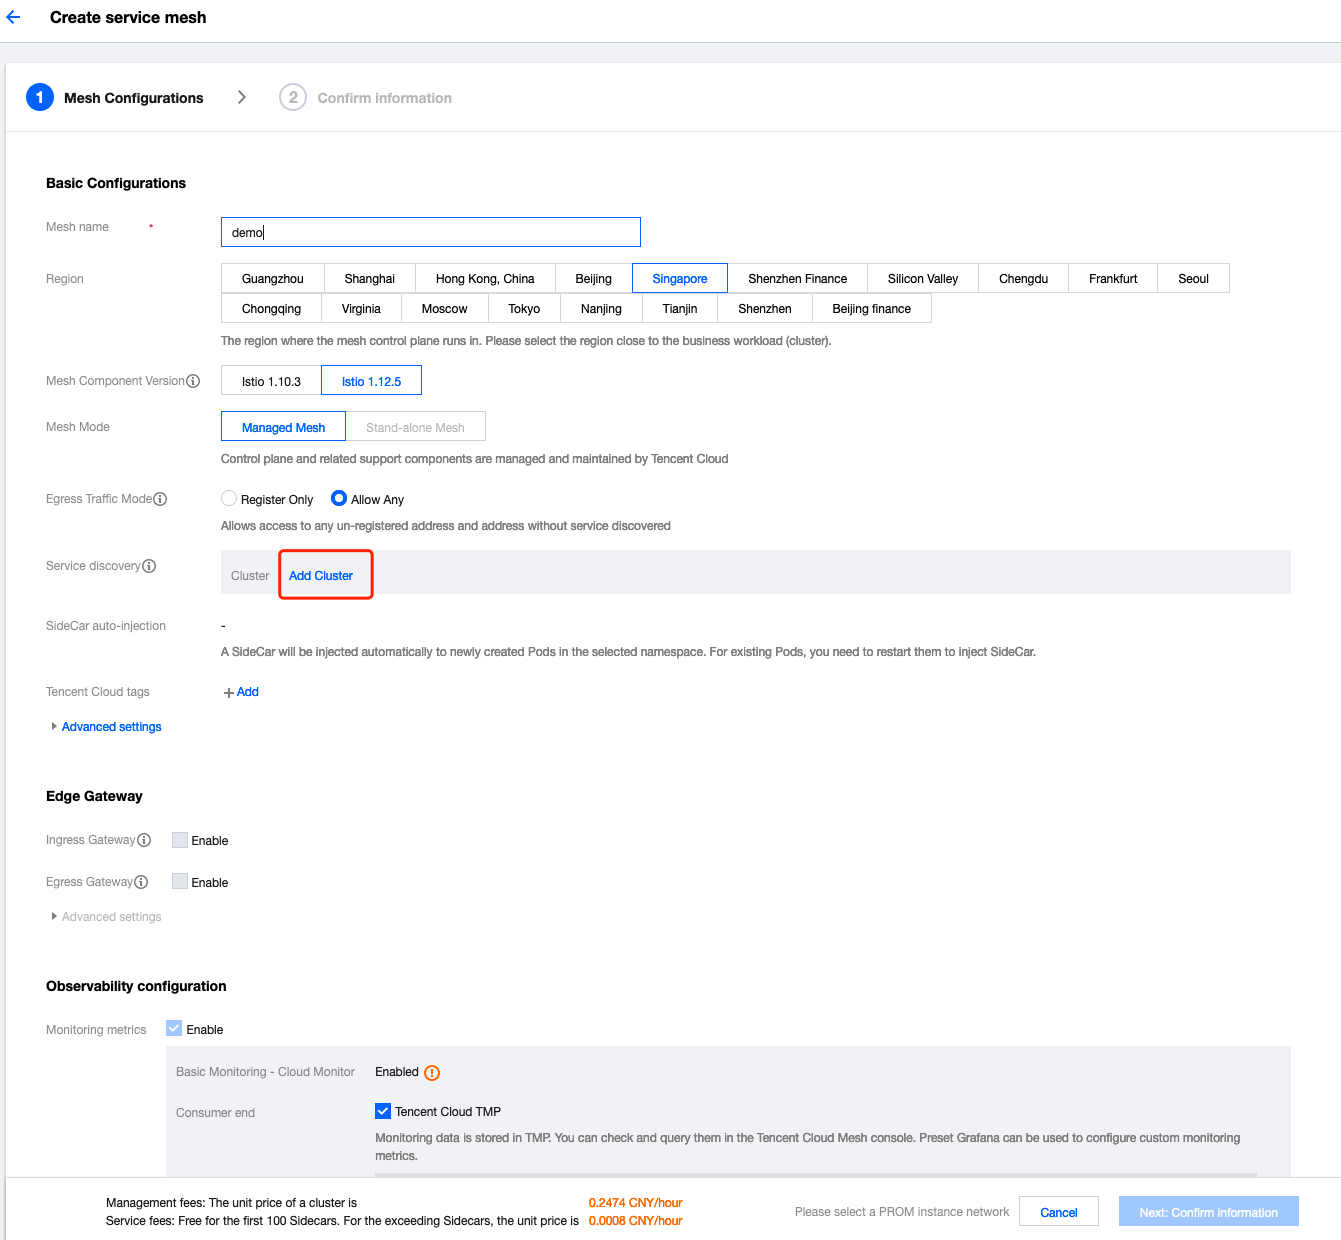Screen dimensions: 1341x1240
Task: Select Istio 1.10.3 version option
Action: click(271, 381)
